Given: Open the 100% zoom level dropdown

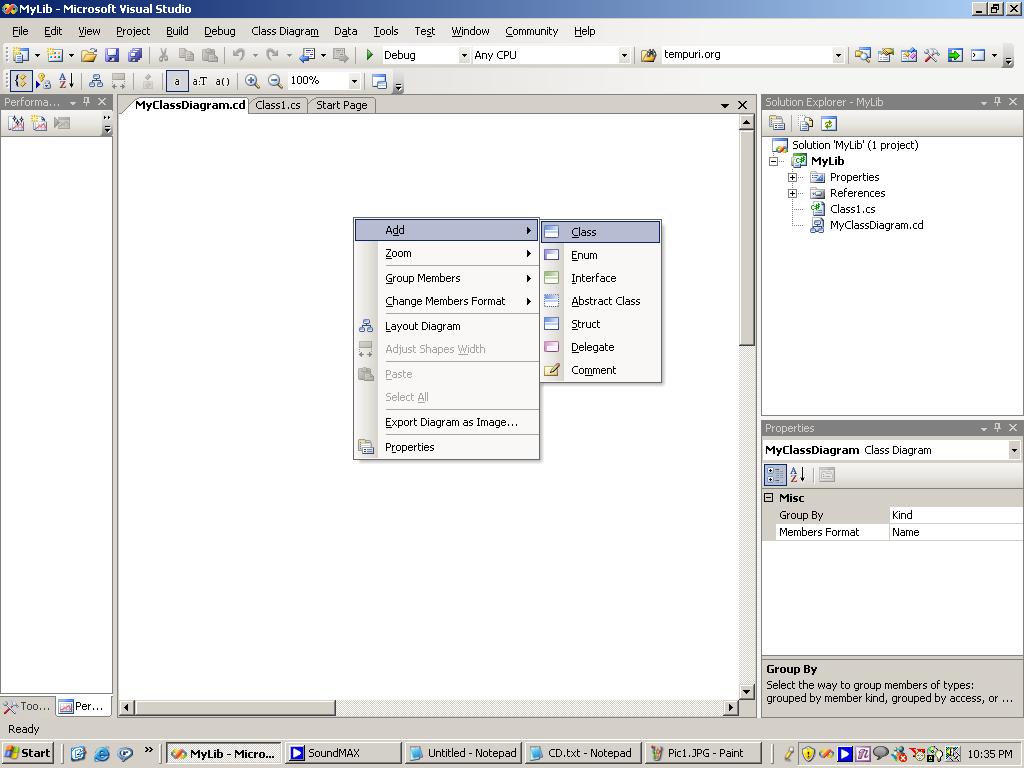Looking at the screenshot, I should [x=354, y=81].
